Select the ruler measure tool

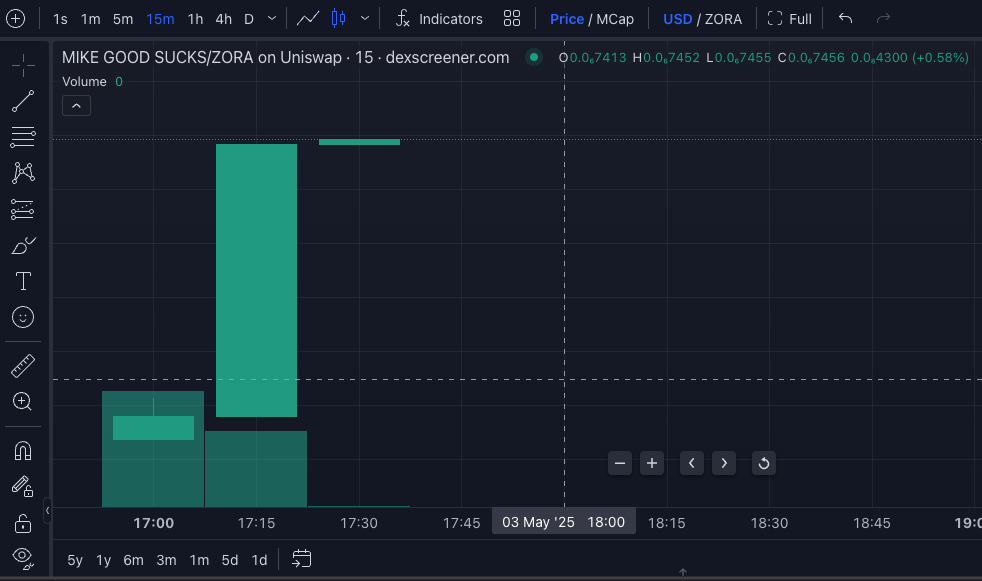[23, 366]
